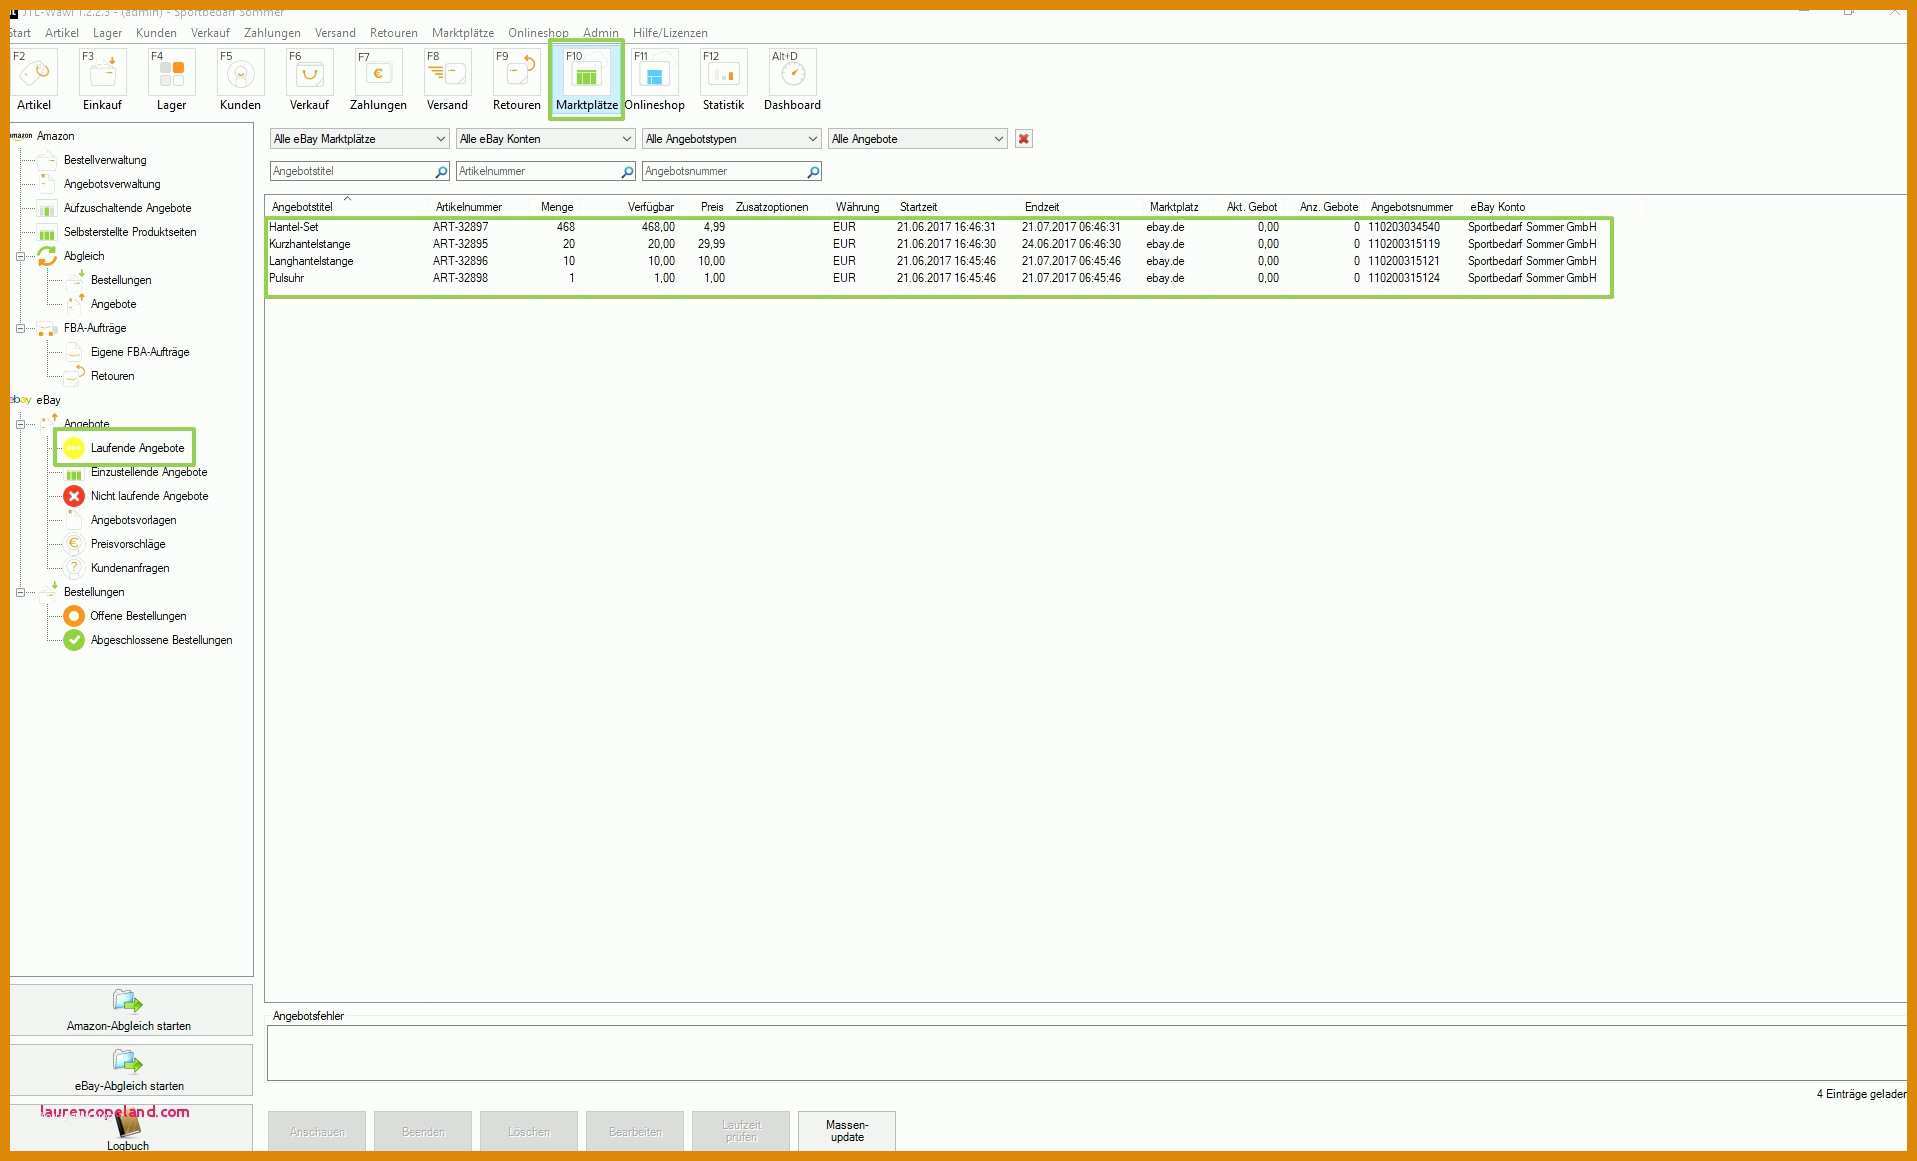The image size is (1917, 1161).
Task: Click the Bearbeiten button
Action: tap(635, 1131)
